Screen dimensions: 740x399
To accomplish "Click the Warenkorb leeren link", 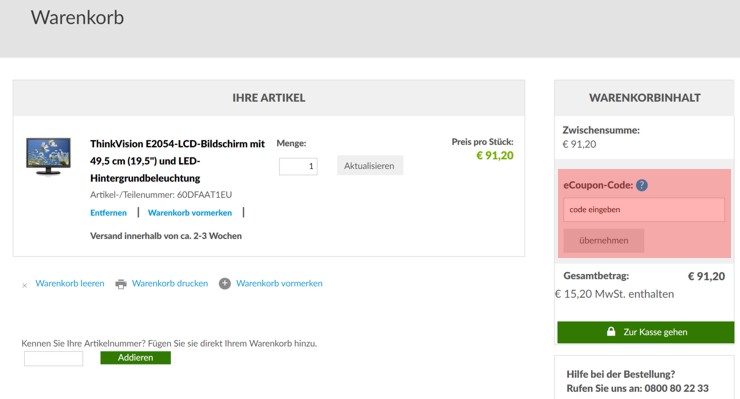I will pyautogui.click(x=70, y=283).
